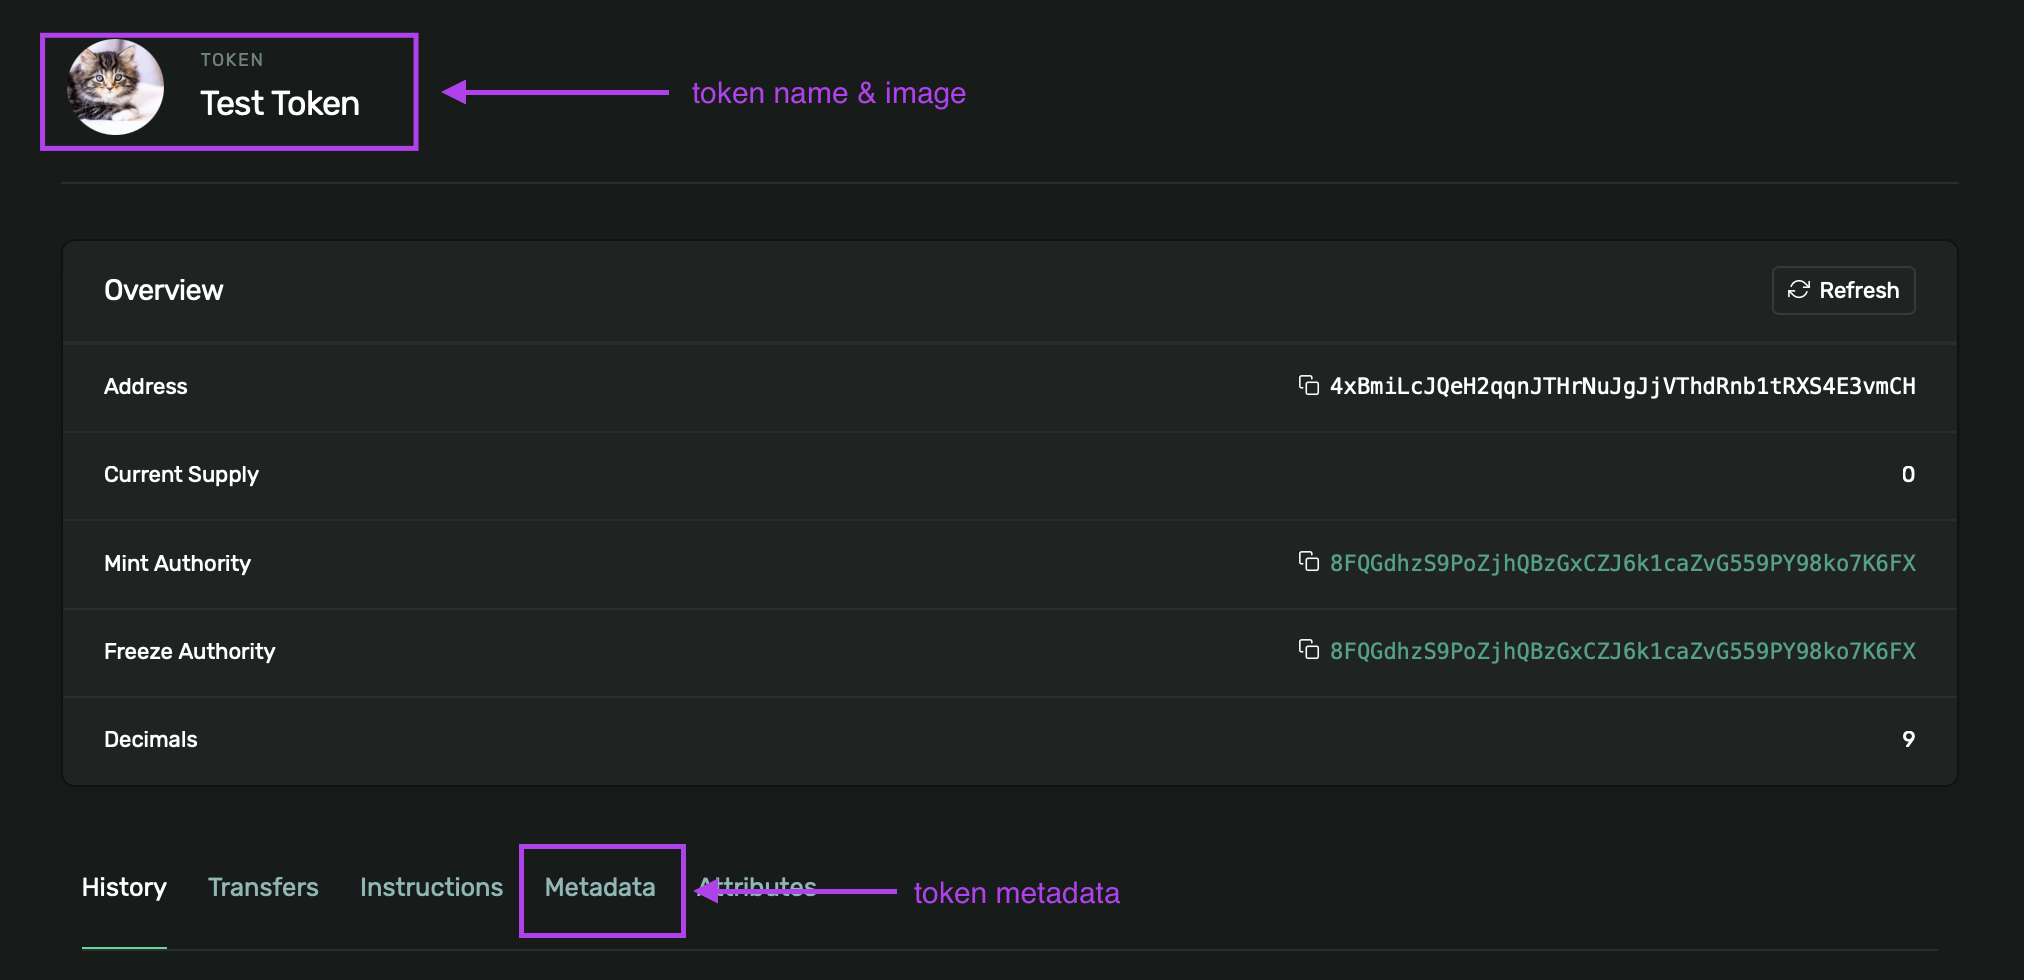Open the Transfers tab
This screenshot has height=980, width=2024.
[x=263, y=888]
